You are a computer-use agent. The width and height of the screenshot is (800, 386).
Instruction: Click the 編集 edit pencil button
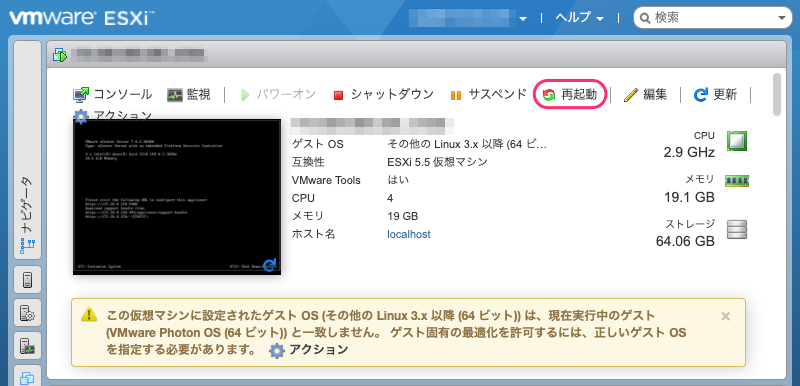tap(645, 94)
